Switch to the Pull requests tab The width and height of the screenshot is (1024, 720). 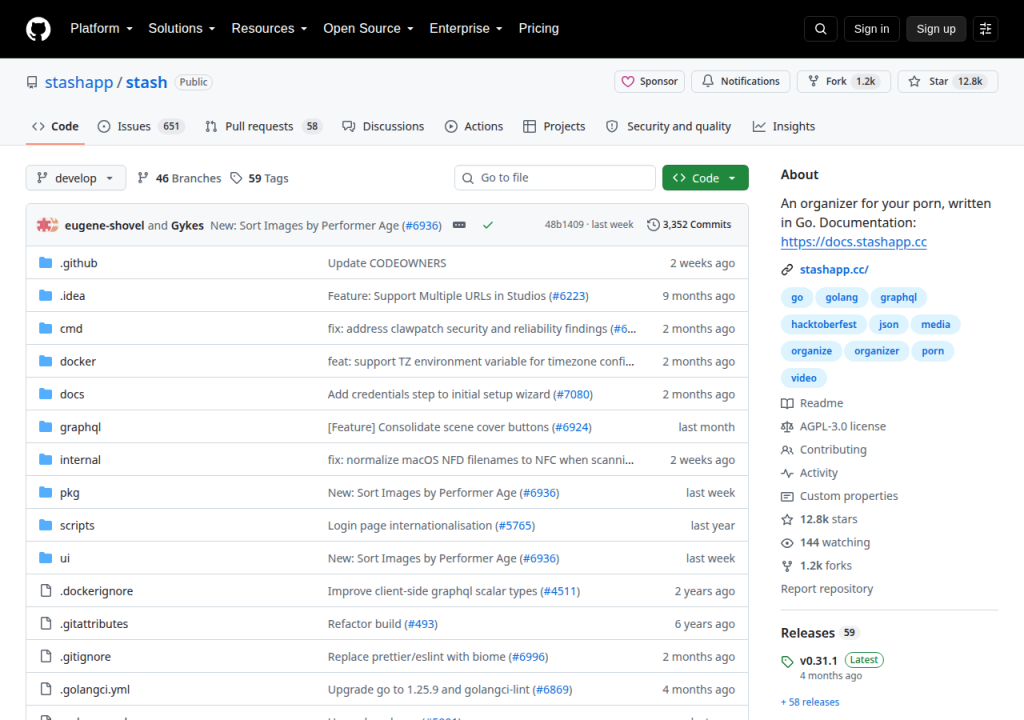click(264, 127)
